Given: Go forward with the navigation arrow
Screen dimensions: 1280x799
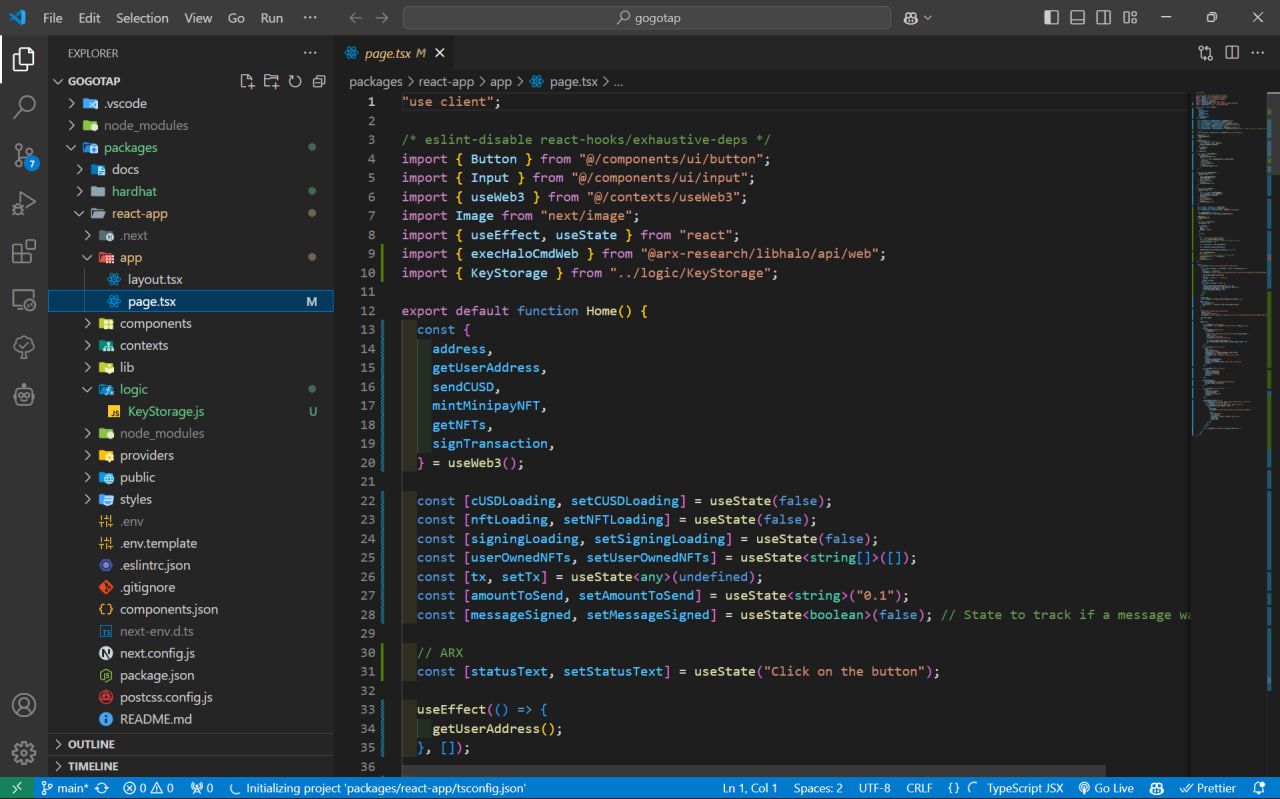Looking at the screenshot, I should tap(382, 18).
